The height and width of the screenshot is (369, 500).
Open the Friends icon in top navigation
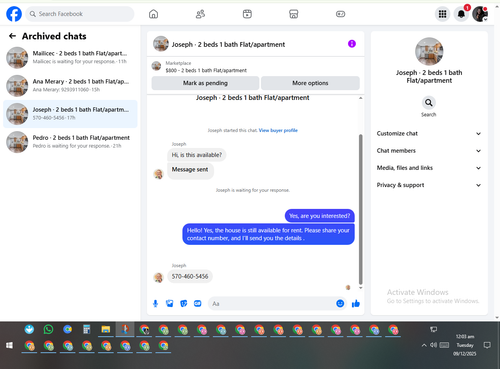tap(200, 14)
